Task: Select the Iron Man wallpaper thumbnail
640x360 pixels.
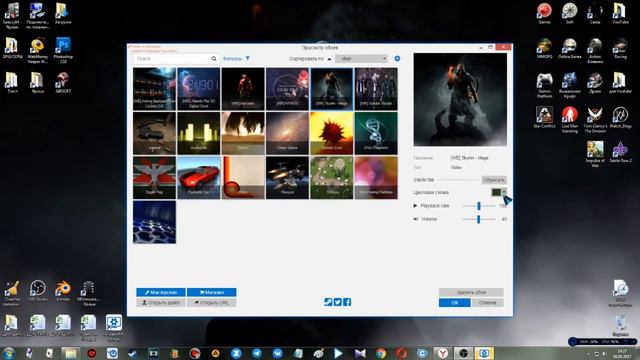Action: (x=243, y=89)
